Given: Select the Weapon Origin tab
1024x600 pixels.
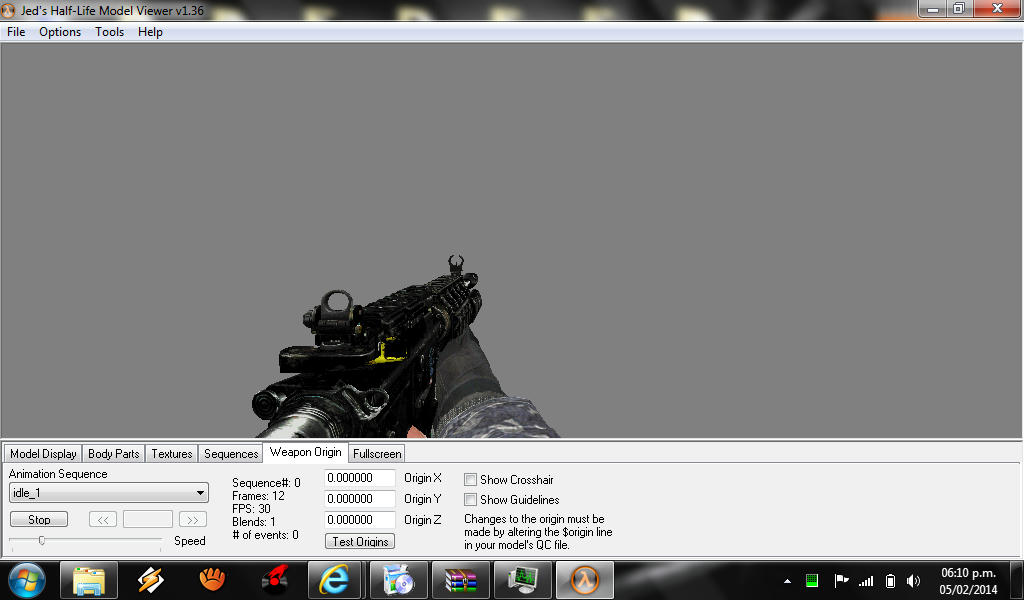Looking at the screenshot, I should coord(306,452).
